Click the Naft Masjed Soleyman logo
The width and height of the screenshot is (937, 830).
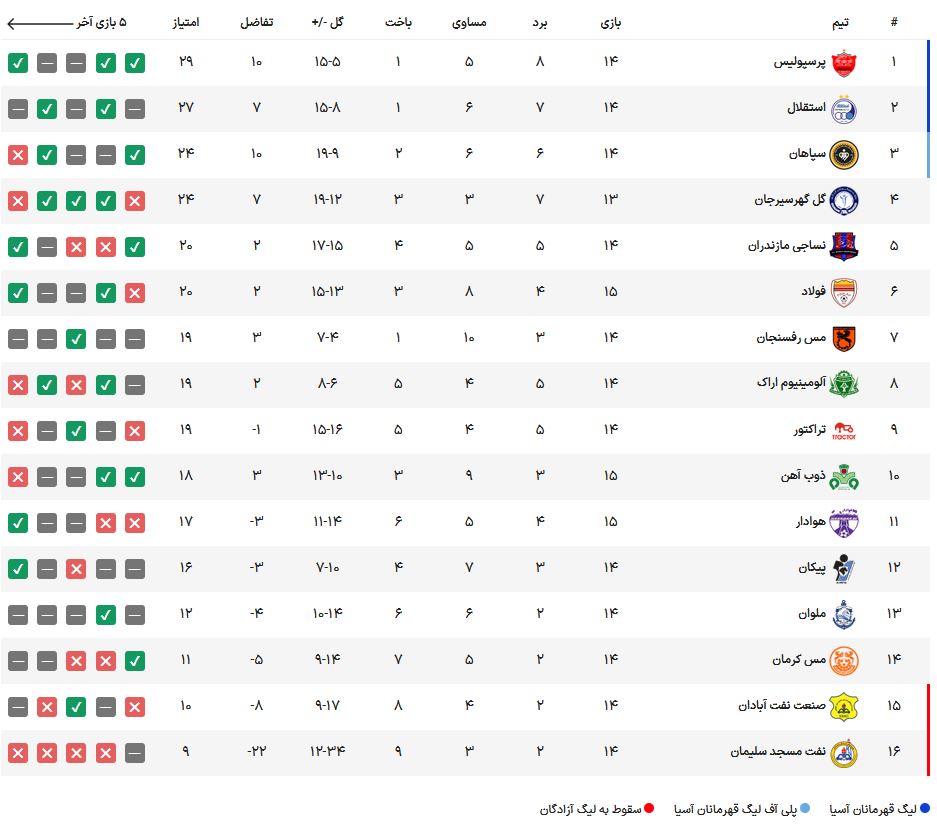click(844, 753)
